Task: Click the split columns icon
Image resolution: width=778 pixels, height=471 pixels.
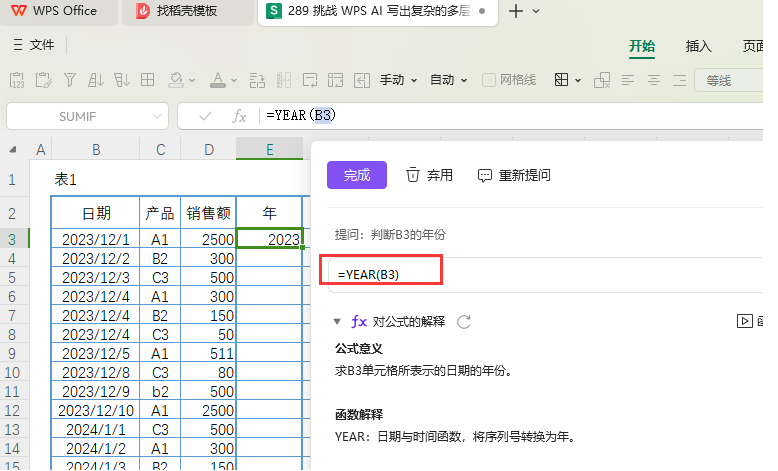Action: pyautogui.click(x=283, y=80)
